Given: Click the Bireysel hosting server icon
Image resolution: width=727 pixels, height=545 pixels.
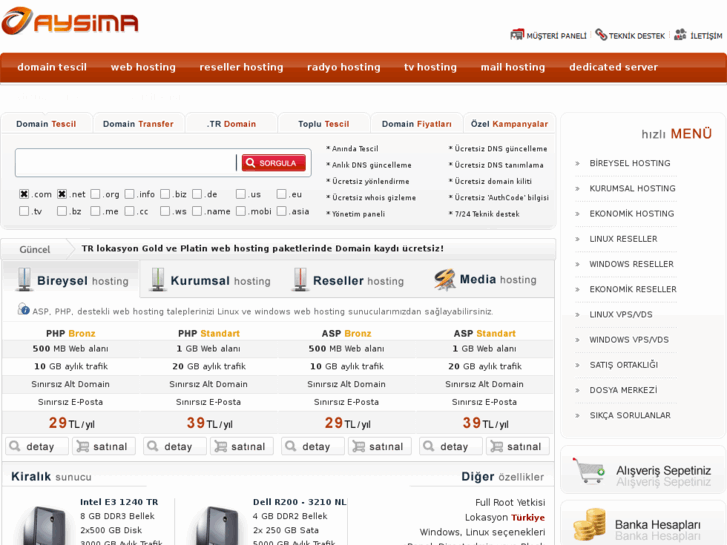Looking at the screenshot, I should 24,279.
